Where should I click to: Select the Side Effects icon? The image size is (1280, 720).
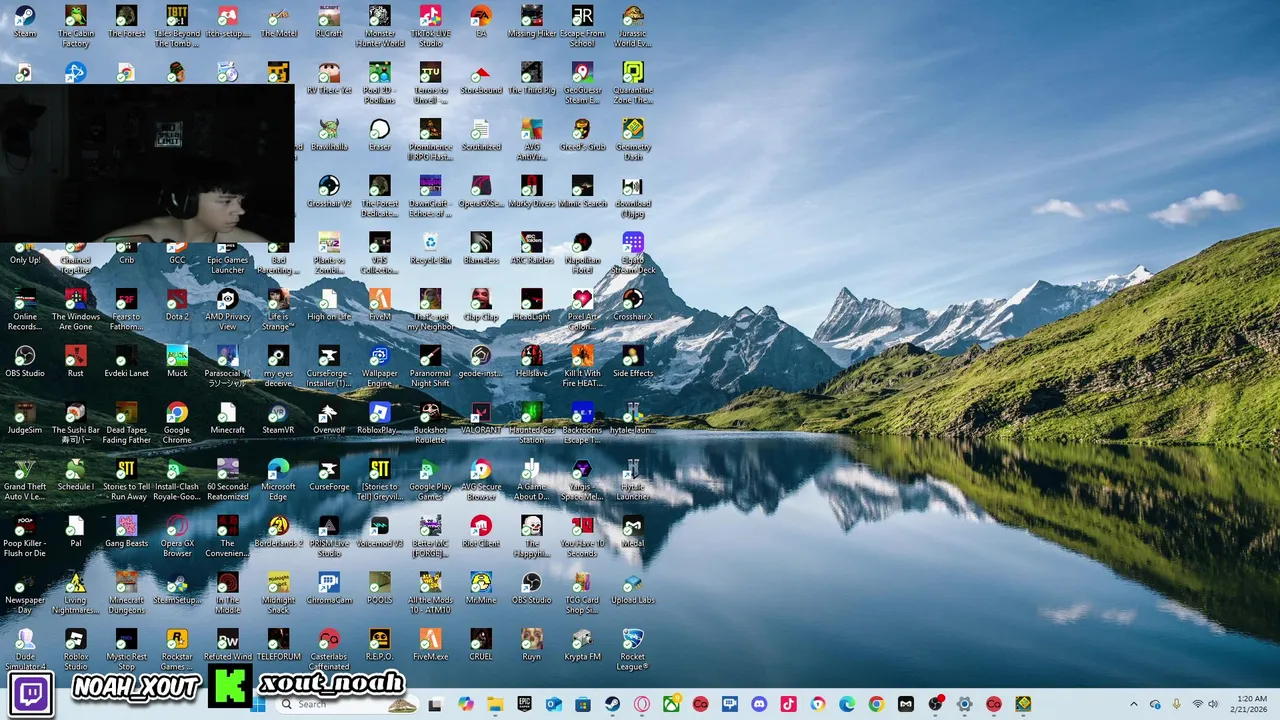(x=633, y=363)
